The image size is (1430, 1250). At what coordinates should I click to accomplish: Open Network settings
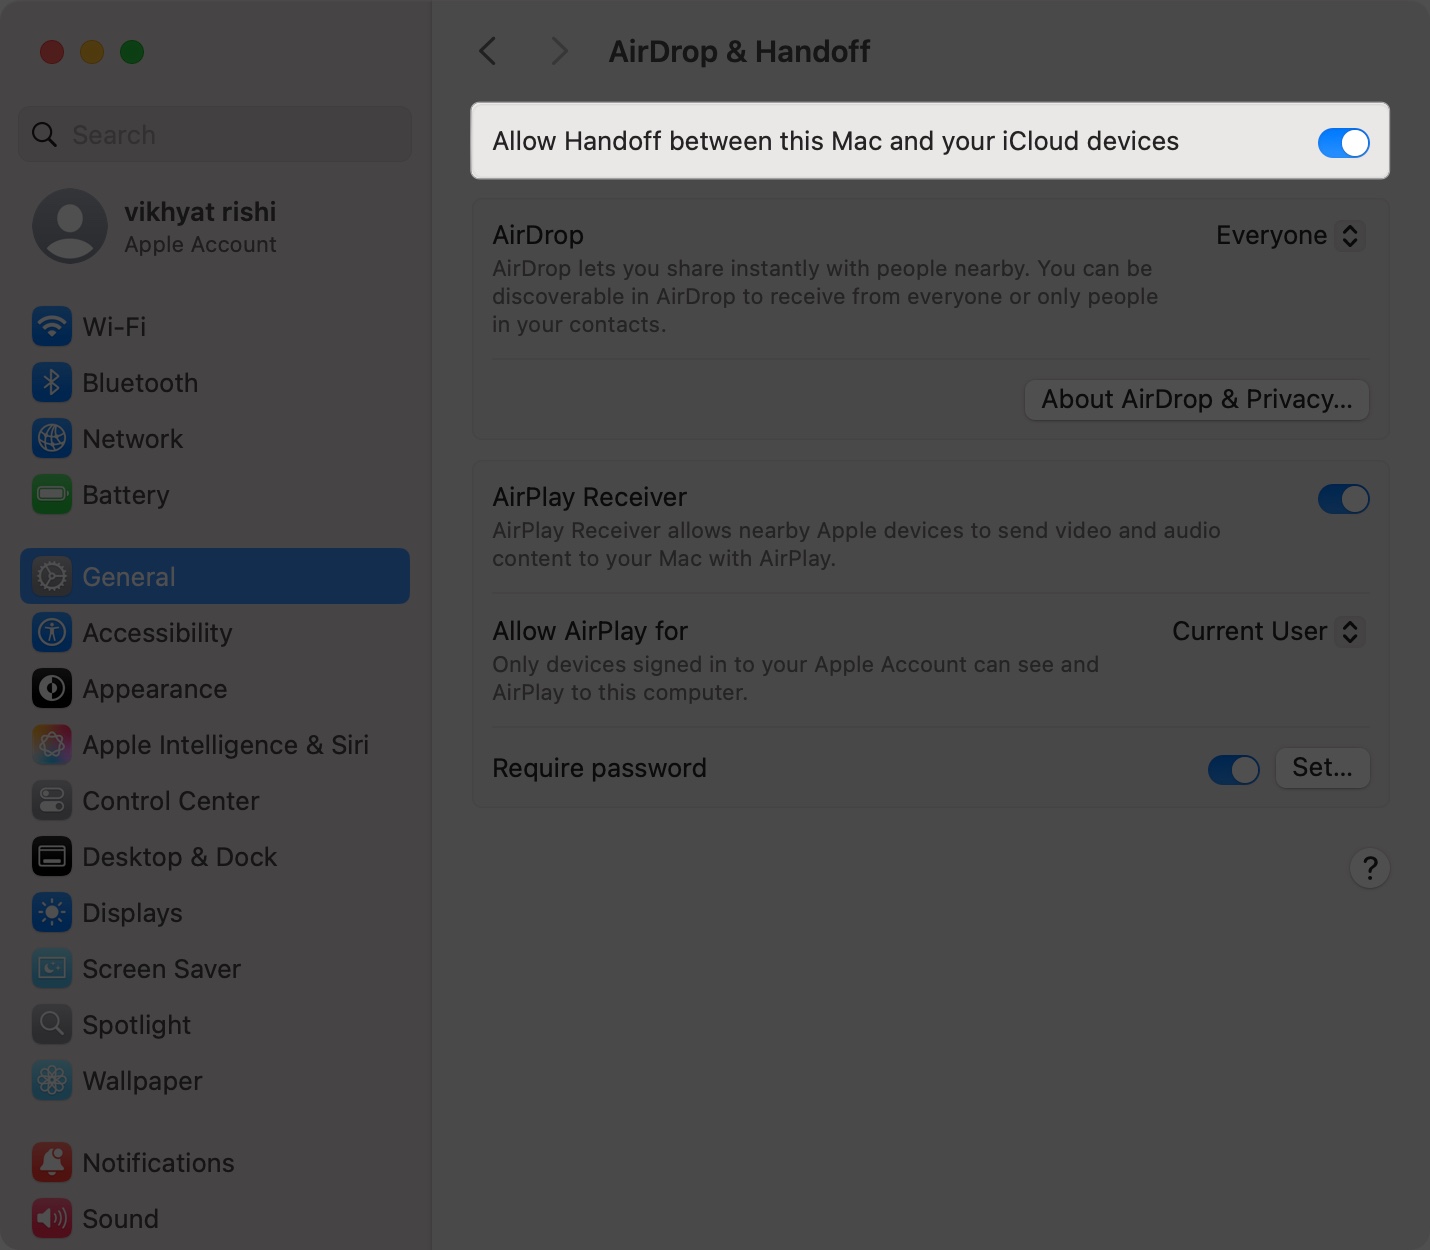click(x=132, y=438)
